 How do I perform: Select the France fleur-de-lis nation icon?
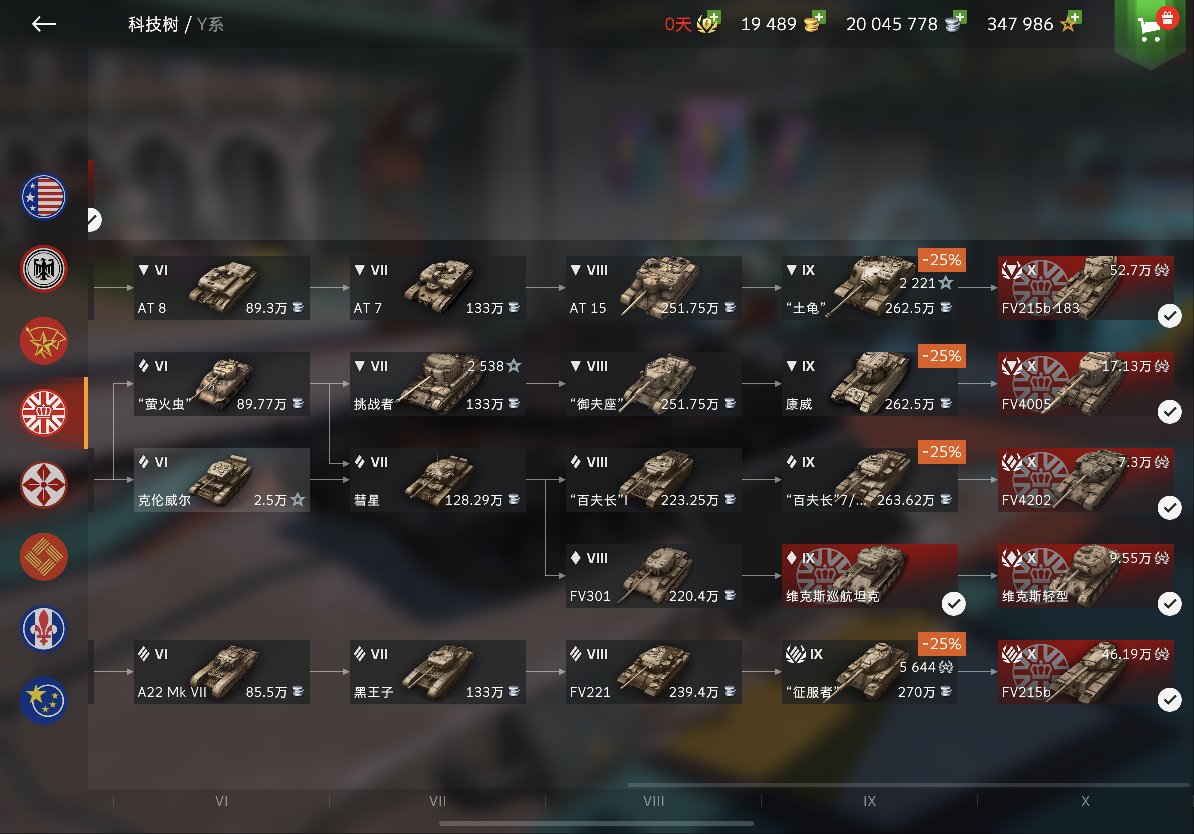43,628
